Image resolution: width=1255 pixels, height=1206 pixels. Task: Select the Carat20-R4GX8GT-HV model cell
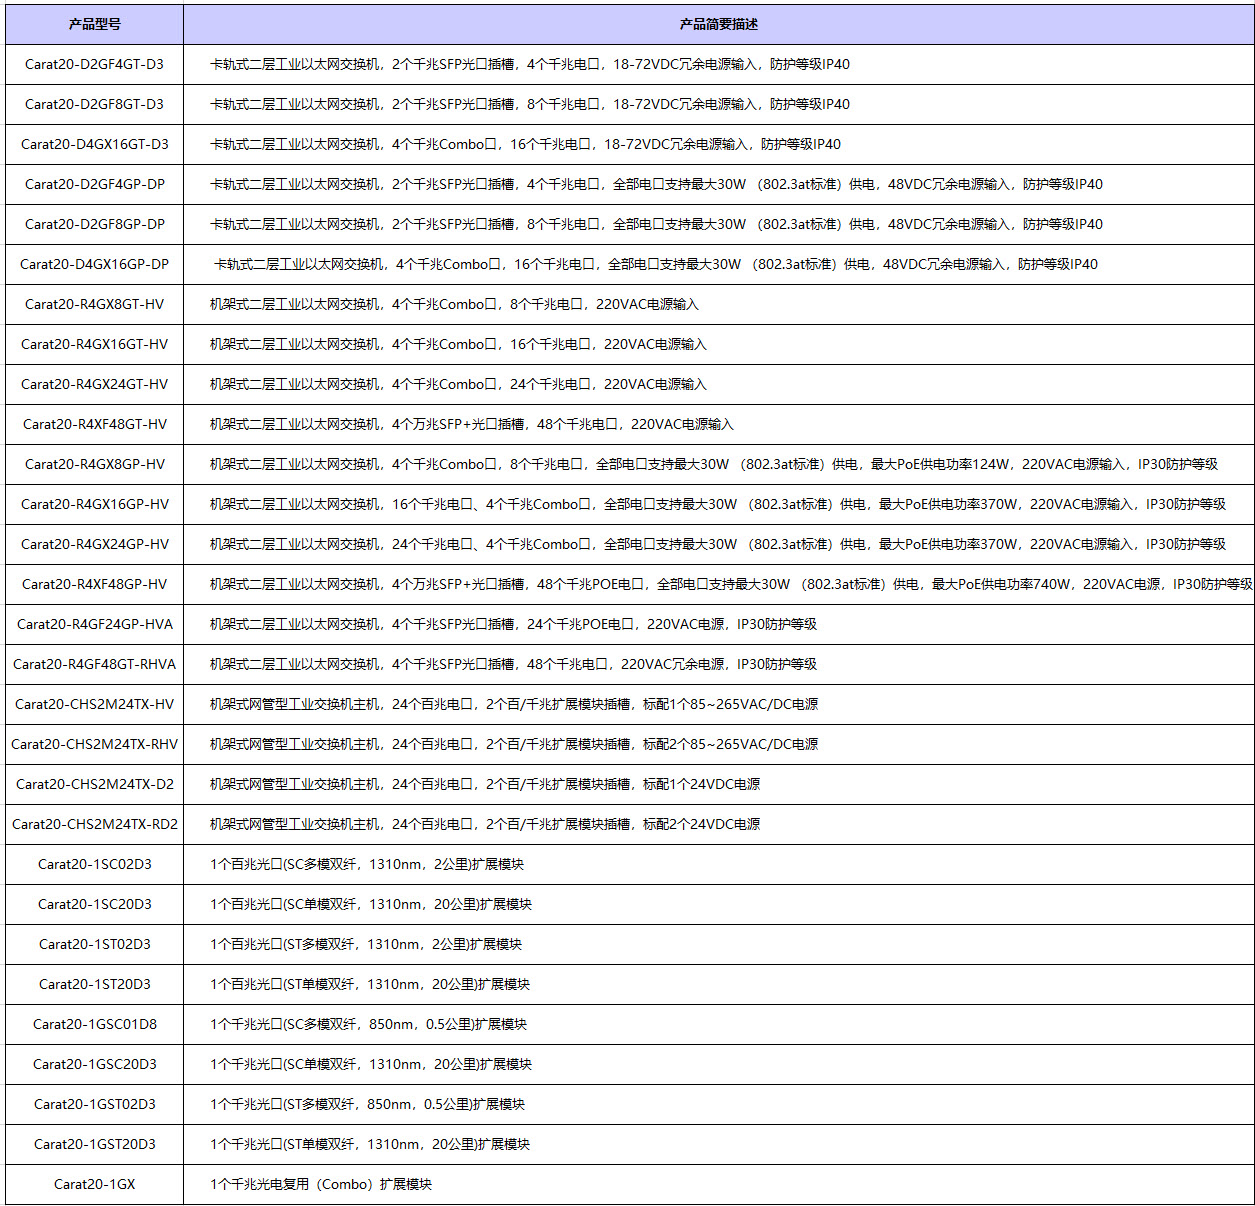click(x=95, y=304)
